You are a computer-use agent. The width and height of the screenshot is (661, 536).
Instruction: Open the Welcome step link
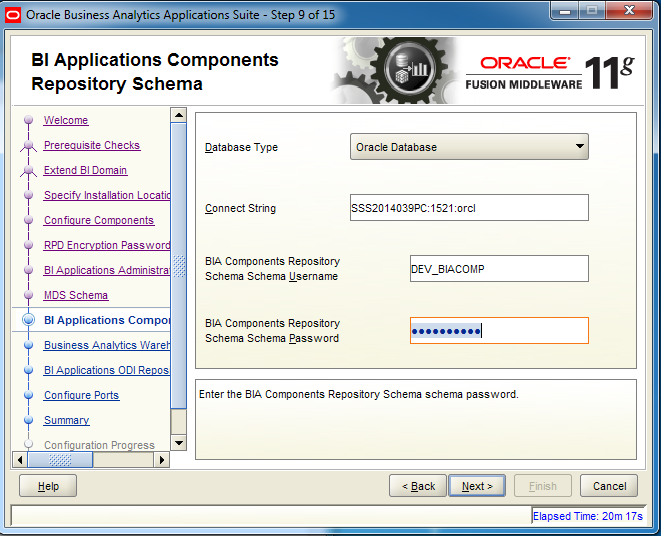coord(66,120)
